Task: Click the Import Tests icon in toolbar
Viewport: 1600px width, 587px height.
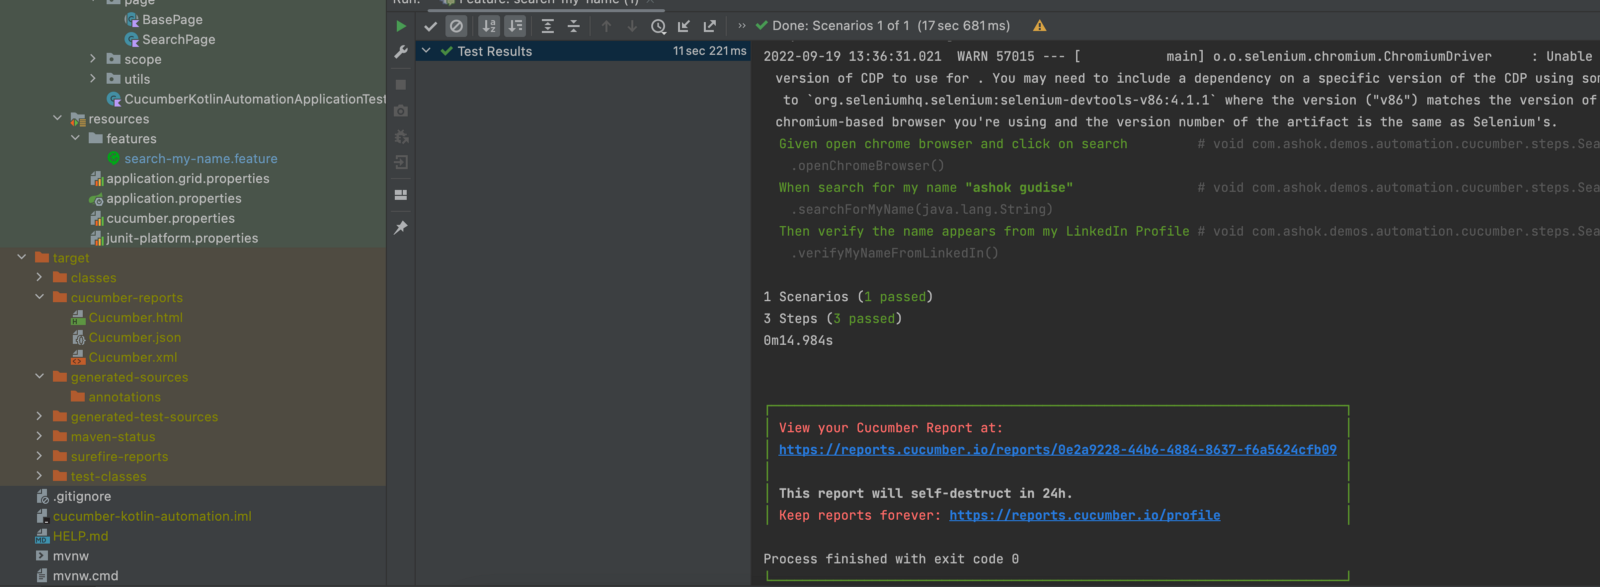Action: coord(684,26)
